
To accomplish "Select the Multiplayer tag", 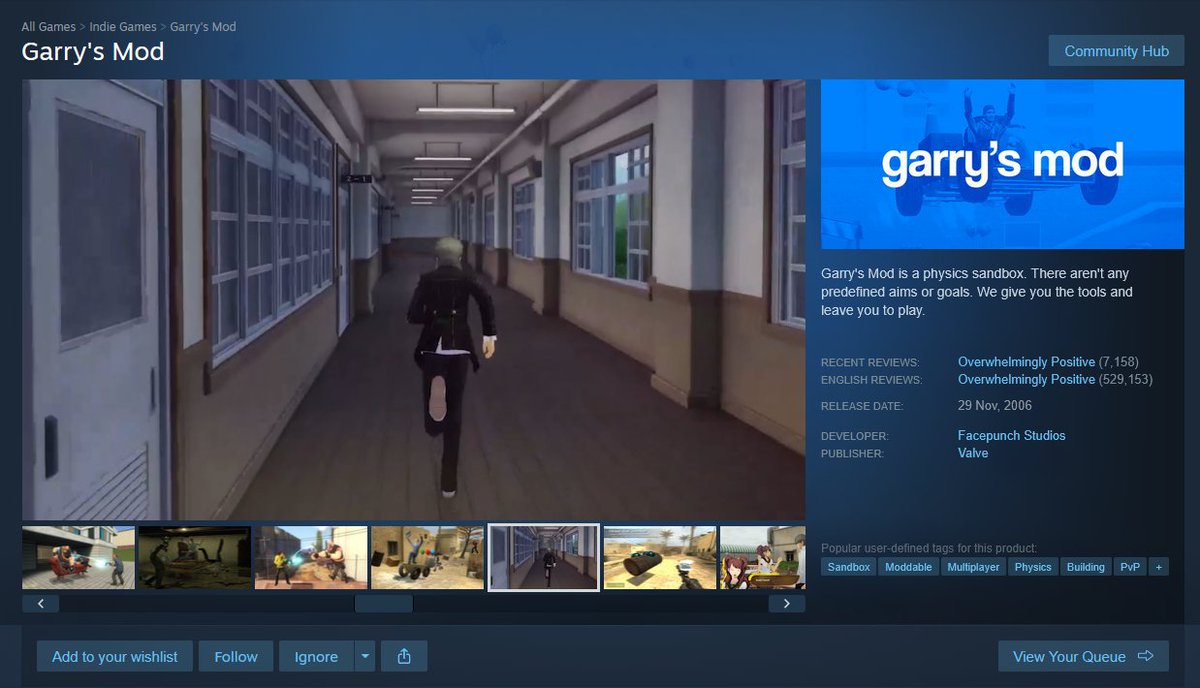I will pyautogui.click(x=972, y=566).
